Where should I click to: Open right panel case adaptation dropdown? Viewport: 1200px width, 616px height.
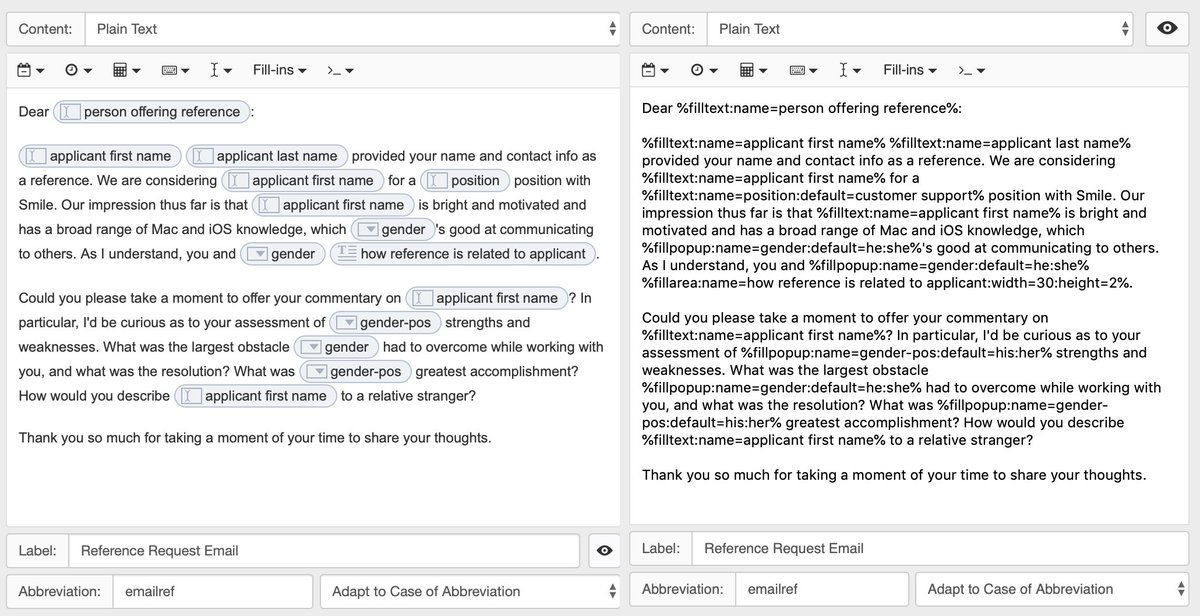pos(1052,589)
